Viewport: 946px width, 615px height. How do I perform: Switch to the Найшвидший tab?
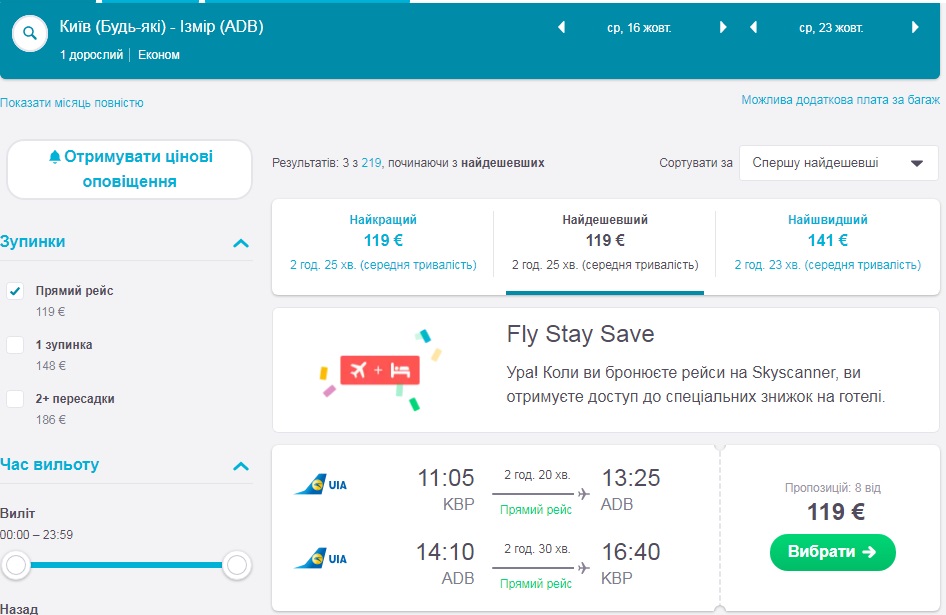tap(827, 241)
